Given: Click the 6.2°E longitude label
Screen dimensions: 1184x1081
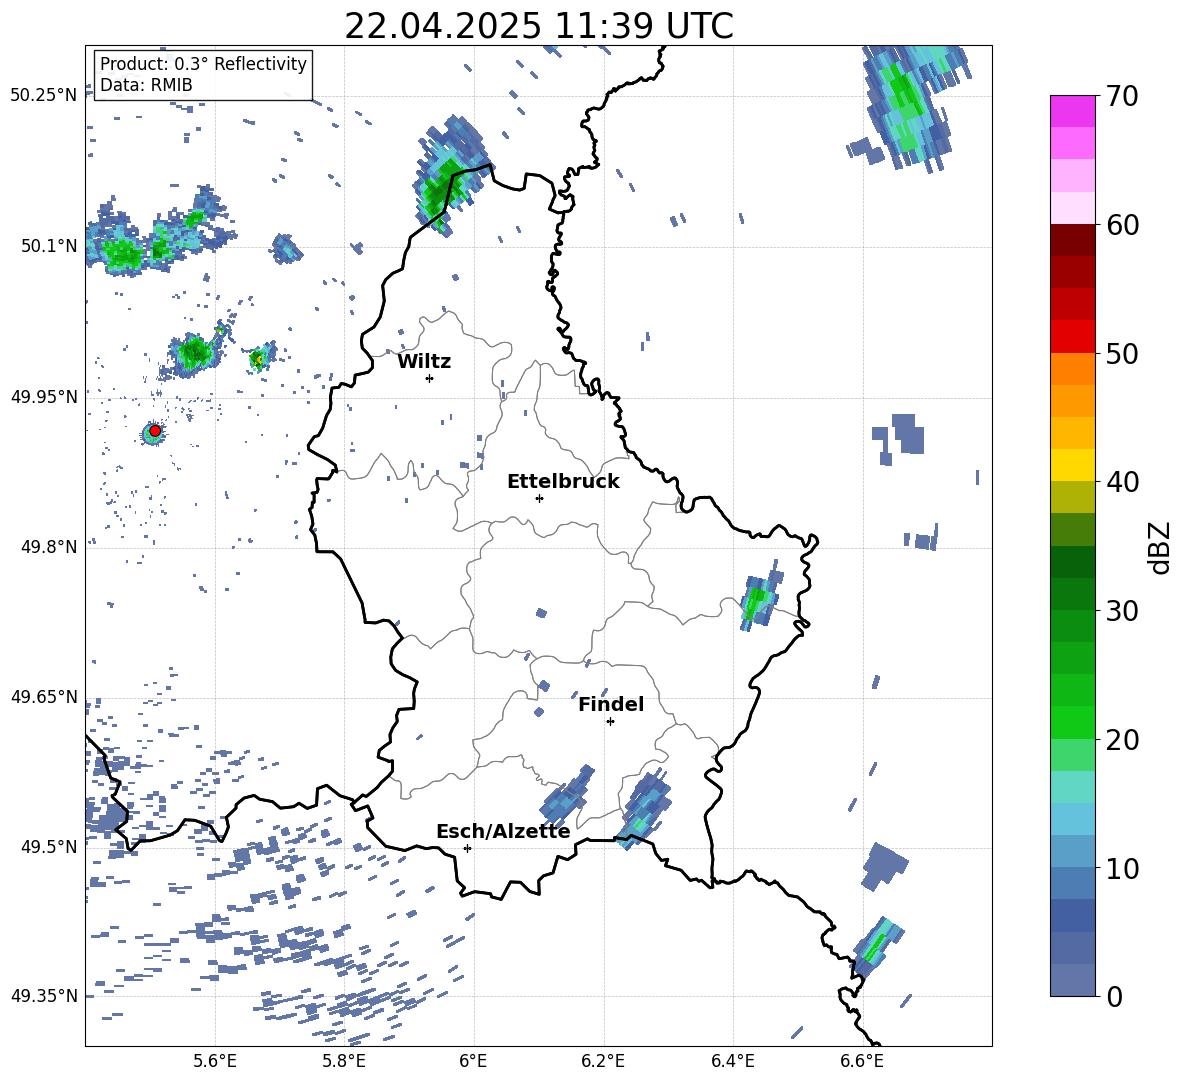Looking at the screenshot, I should [x=603, y=1061].
